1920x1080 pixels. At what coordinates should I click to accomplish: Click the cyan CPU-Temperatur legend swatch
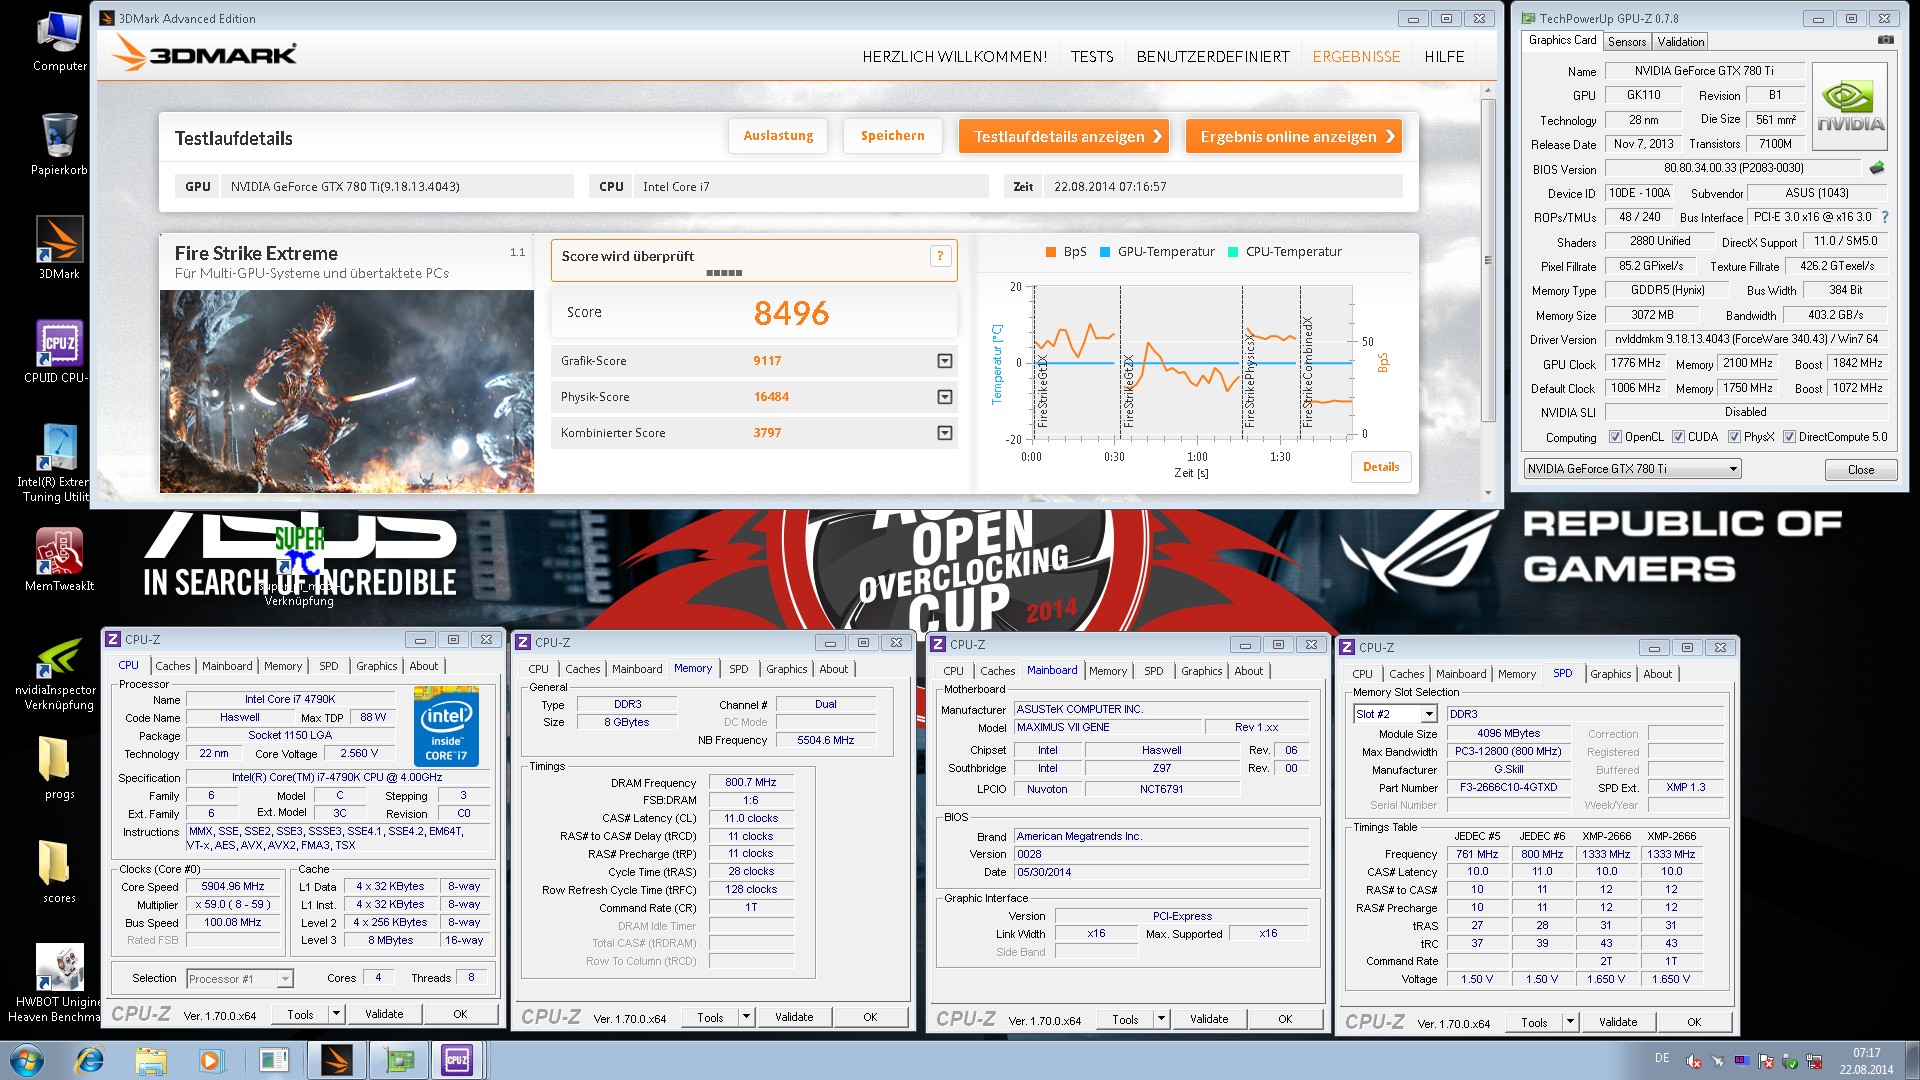pos(1233,252)
